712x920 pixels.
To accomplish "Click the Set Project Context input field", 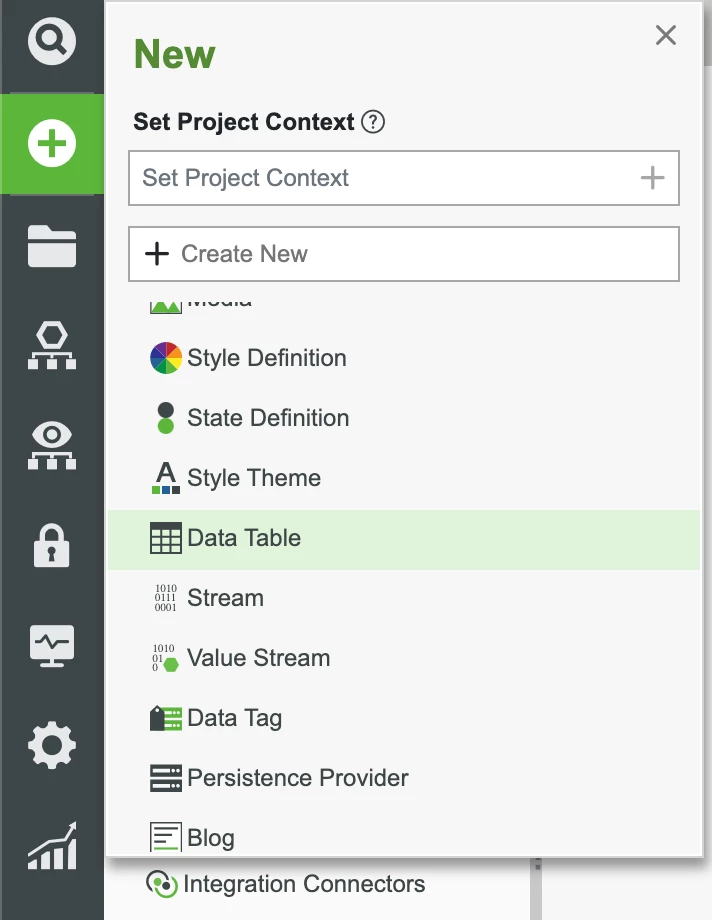I will click(380, 177).
